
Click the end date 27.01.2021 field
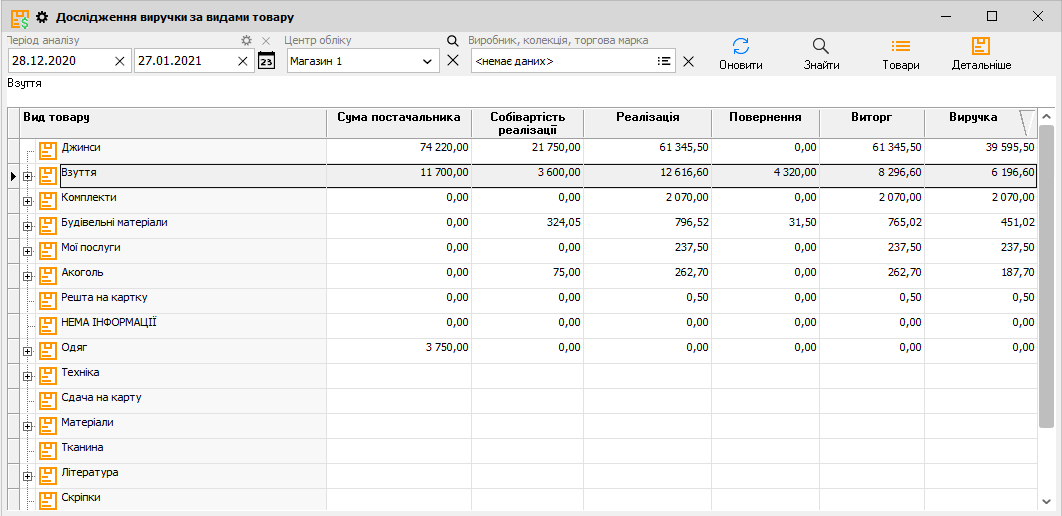coord(183,61)
